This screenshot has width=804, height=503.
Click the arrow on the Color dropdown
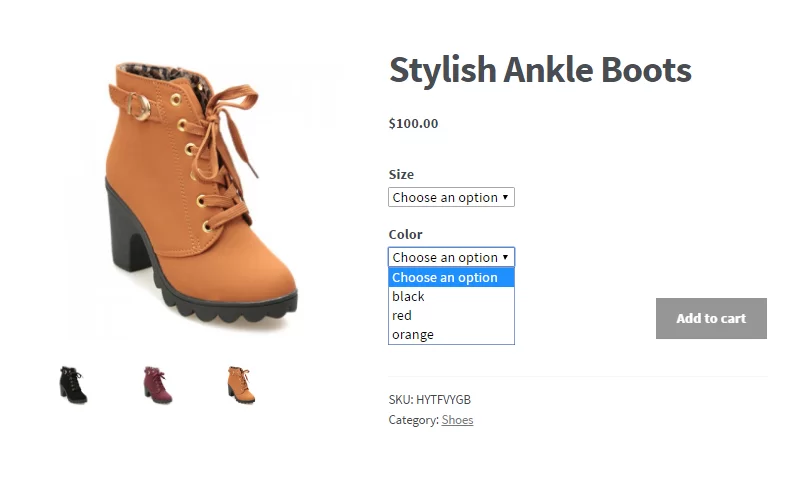(506, 258)
